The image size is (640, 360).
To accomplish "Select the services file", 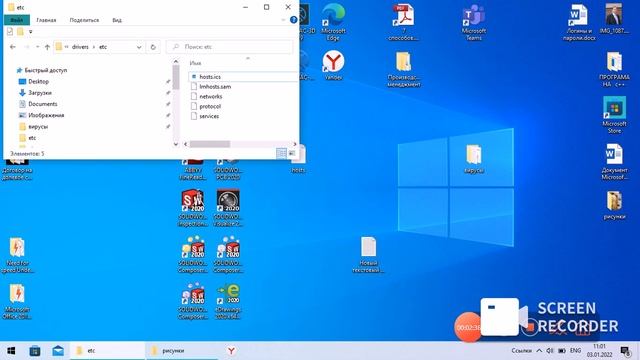I will [209, 116].
